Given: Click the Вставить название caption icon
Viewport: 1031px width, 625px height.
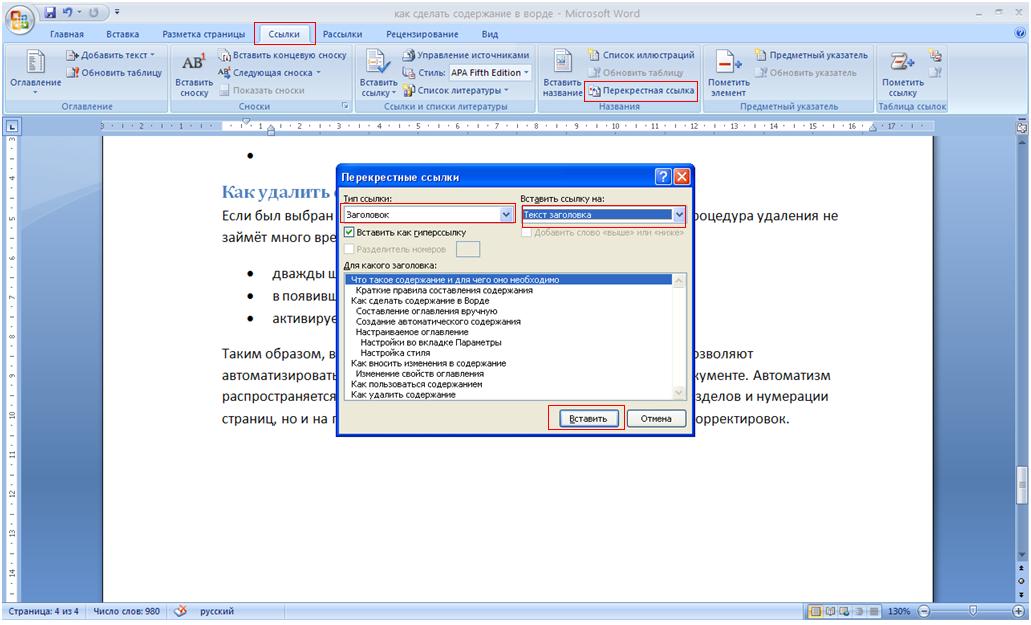Looking at the screenshot, I should [x=561, y=72].
